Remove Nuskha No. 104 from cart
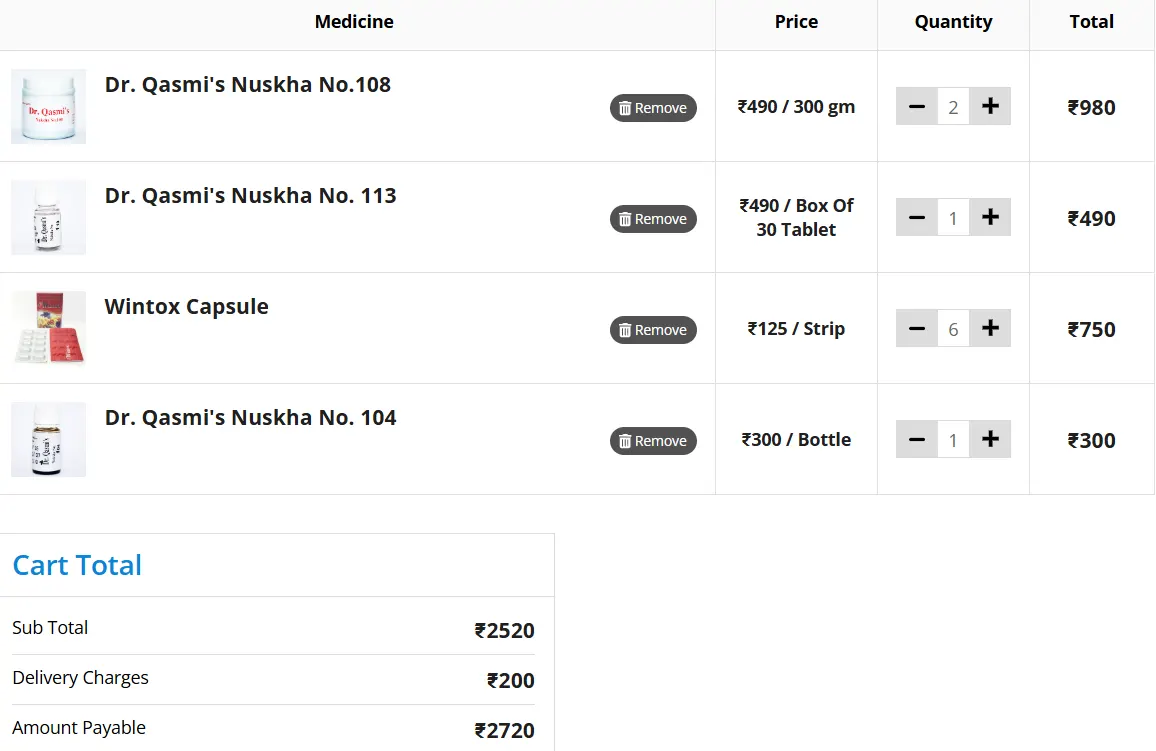The width and height of the screenshot is (1156, 751). 653,441
